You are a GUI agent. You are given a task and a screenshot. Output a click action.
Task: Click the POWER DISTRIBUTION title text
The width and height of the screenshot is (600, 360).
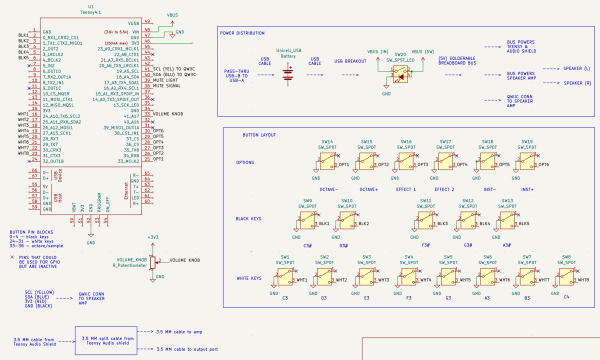point(242,33)
